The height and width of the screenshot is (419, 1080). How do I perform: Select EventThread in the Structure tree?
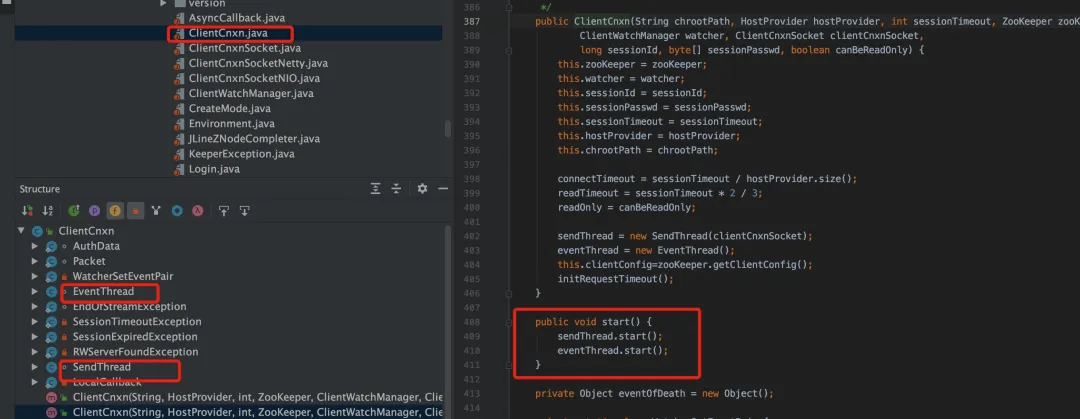pos(103,292)
